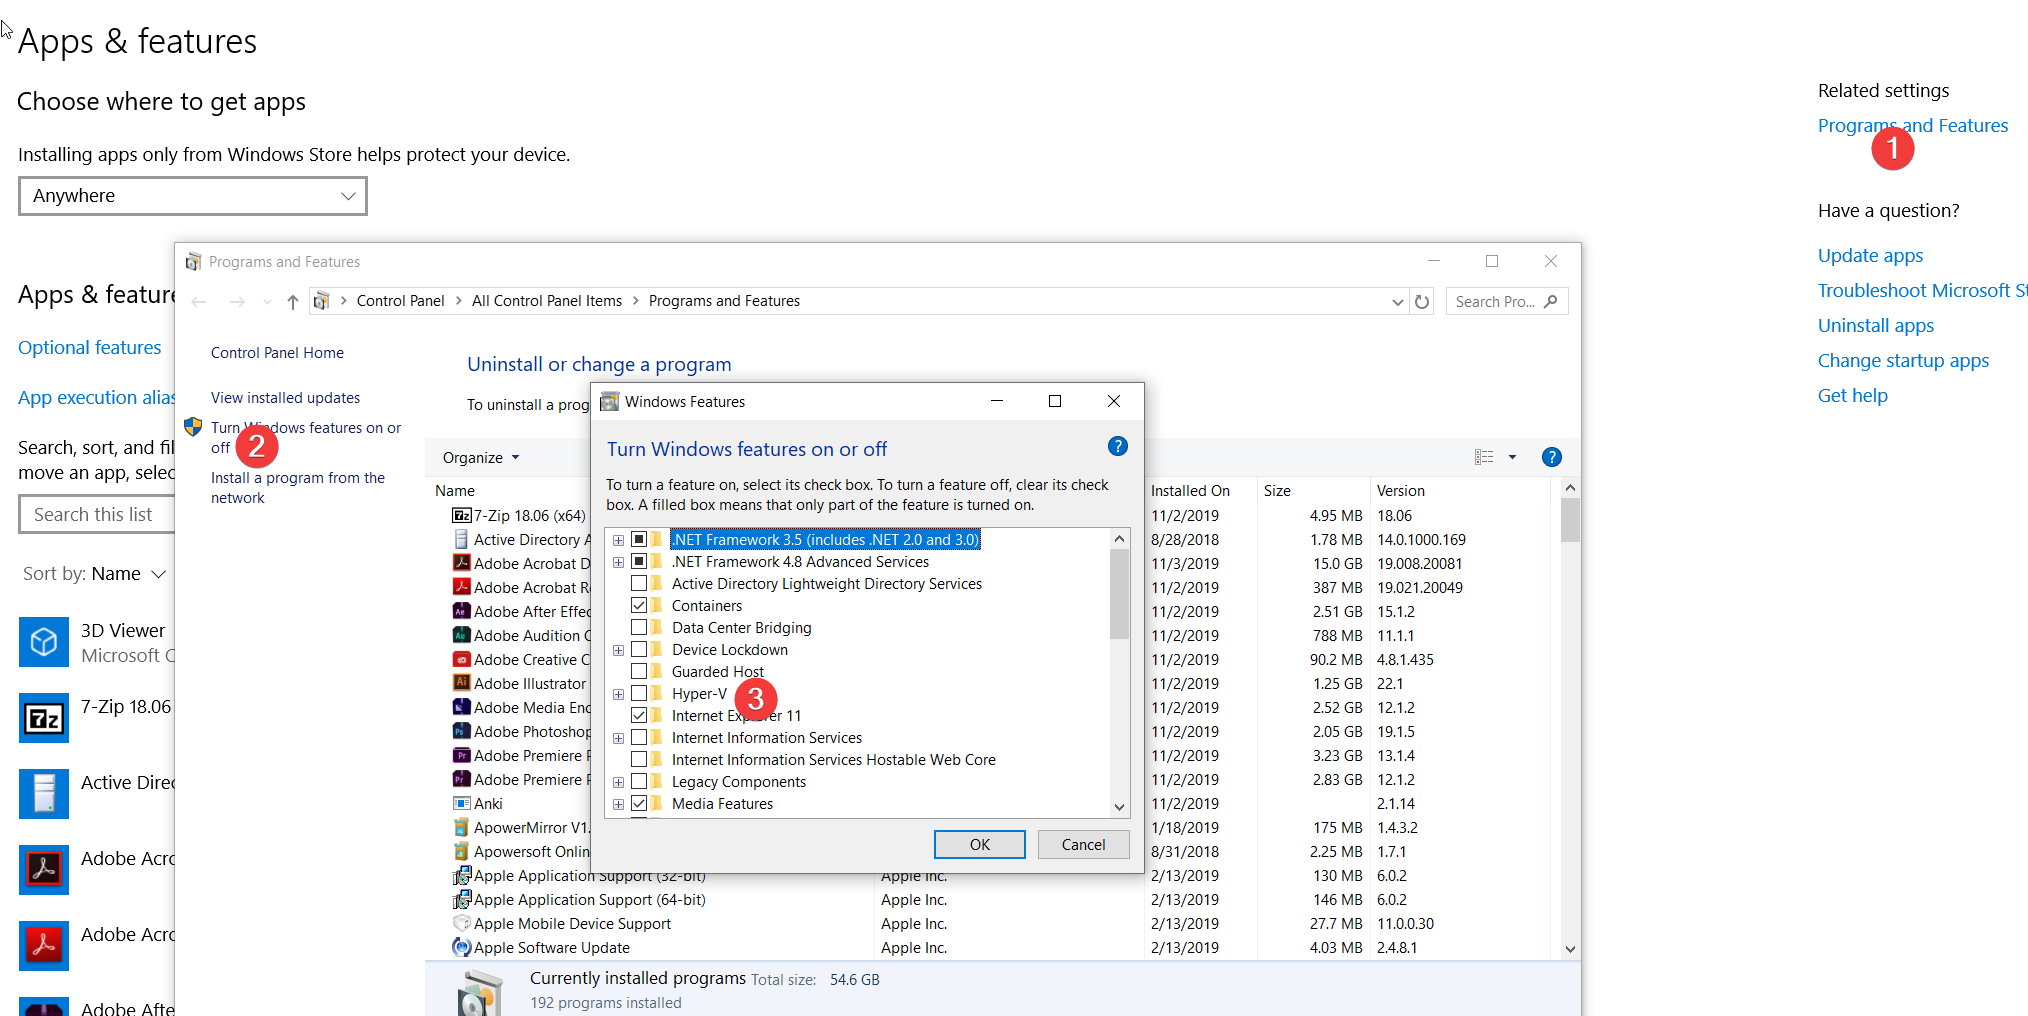Click the 3D Viewer app icon in Settings
Image resolution: width=2028 pixels, height=1016 pixels.
pyautogui.click(x=44, y=642)
